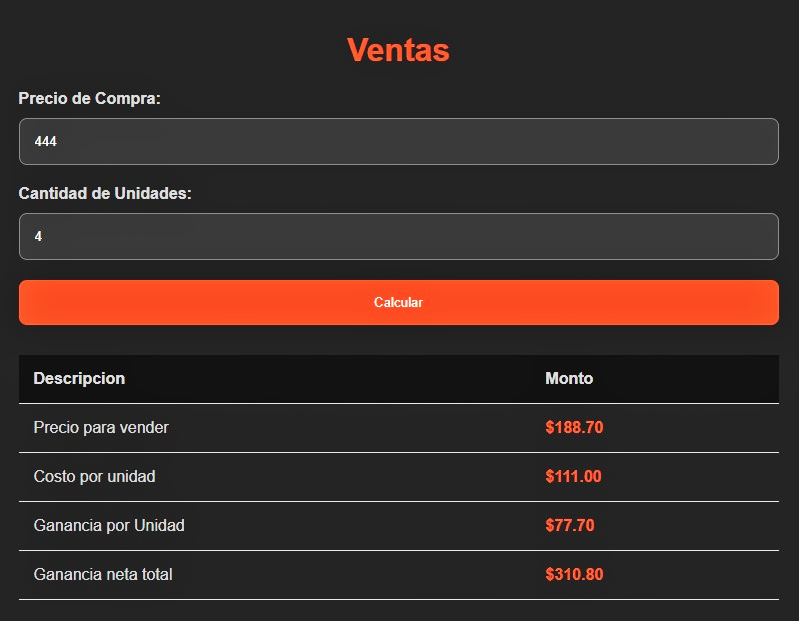799x621 pixels.
Task: Select the Precio de Compra label
Action: point(89,98)
